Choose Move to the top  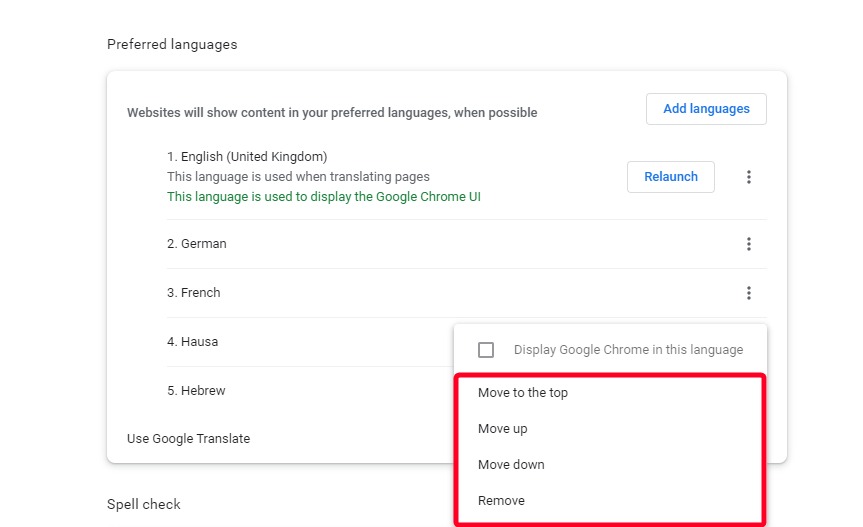[x=523, y=393]
